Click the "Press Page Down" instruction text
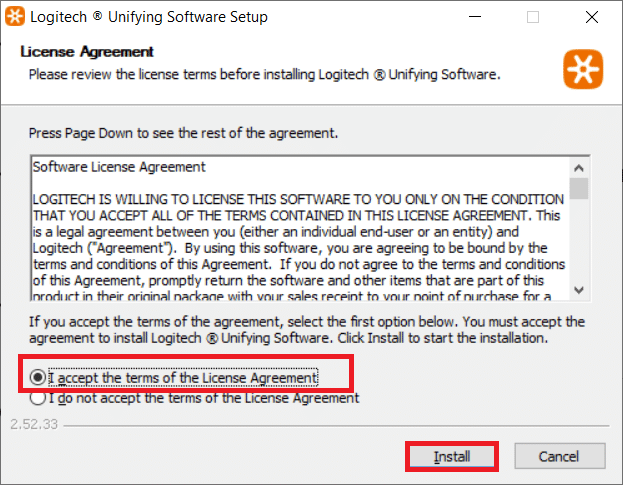Viewport: 623px width, 485px height. 183,133
